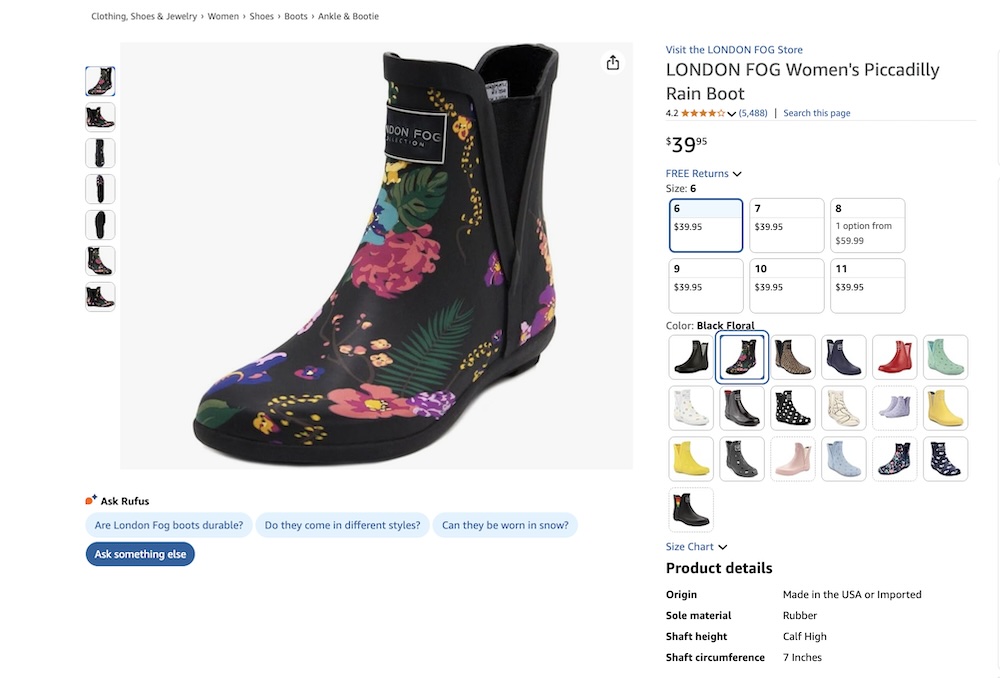Go to the Boots breadcrumb category

[296, 16]
